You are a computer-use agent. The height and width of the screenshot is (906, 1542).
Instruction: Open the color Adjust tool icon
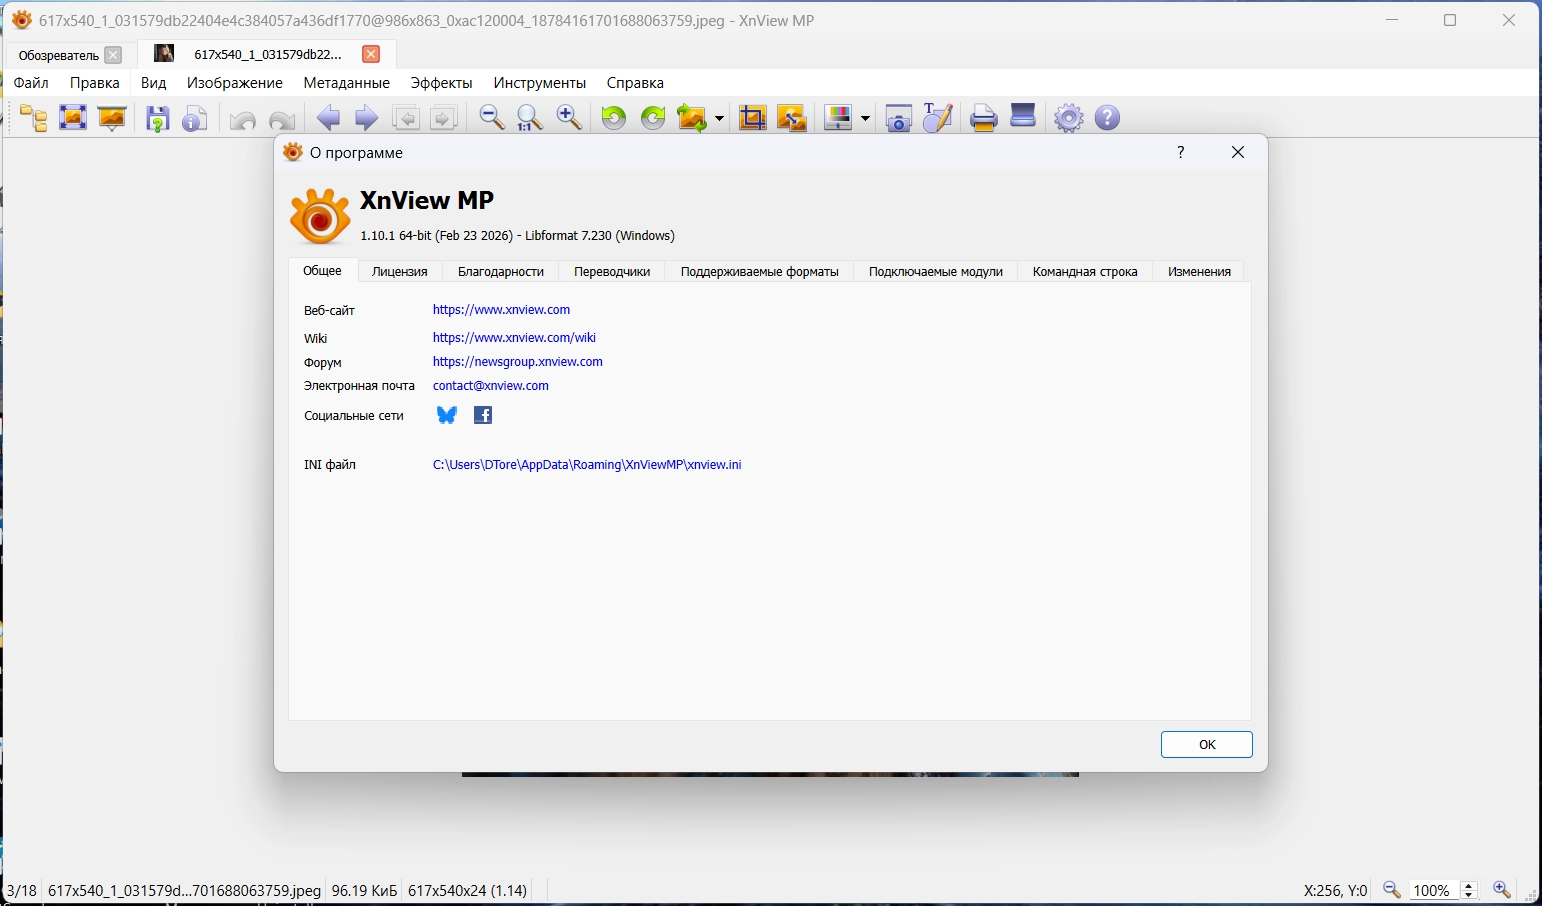(838, 118)
